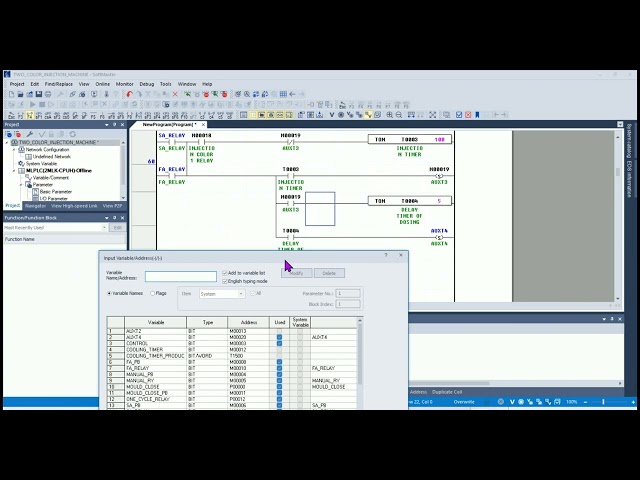Click the status bar zoom plus icon
Image resolution: width=640 pixels, height=480 pixels.
633,402
